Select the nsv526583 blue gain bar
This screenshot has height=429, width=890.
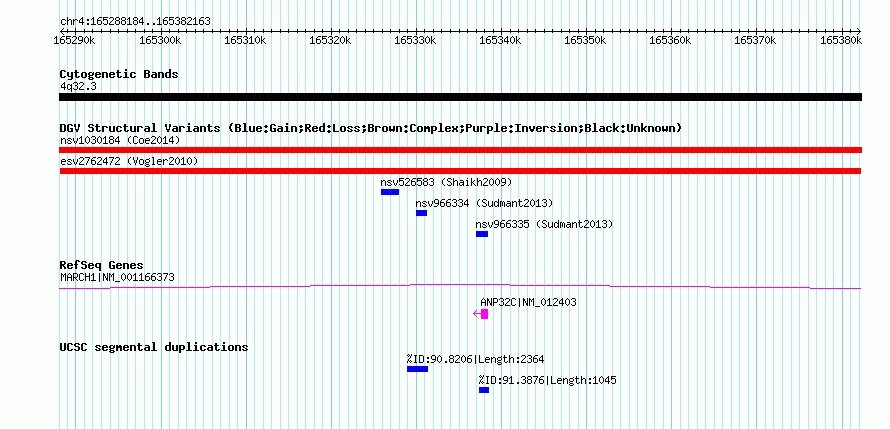[x=390, y=192]
